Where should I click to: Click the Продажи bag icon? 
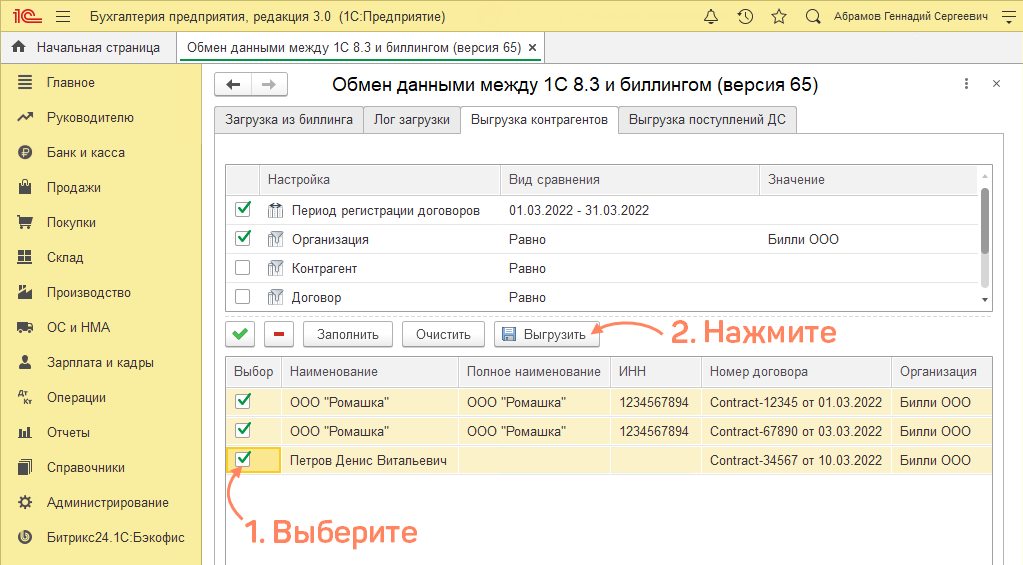25,187
